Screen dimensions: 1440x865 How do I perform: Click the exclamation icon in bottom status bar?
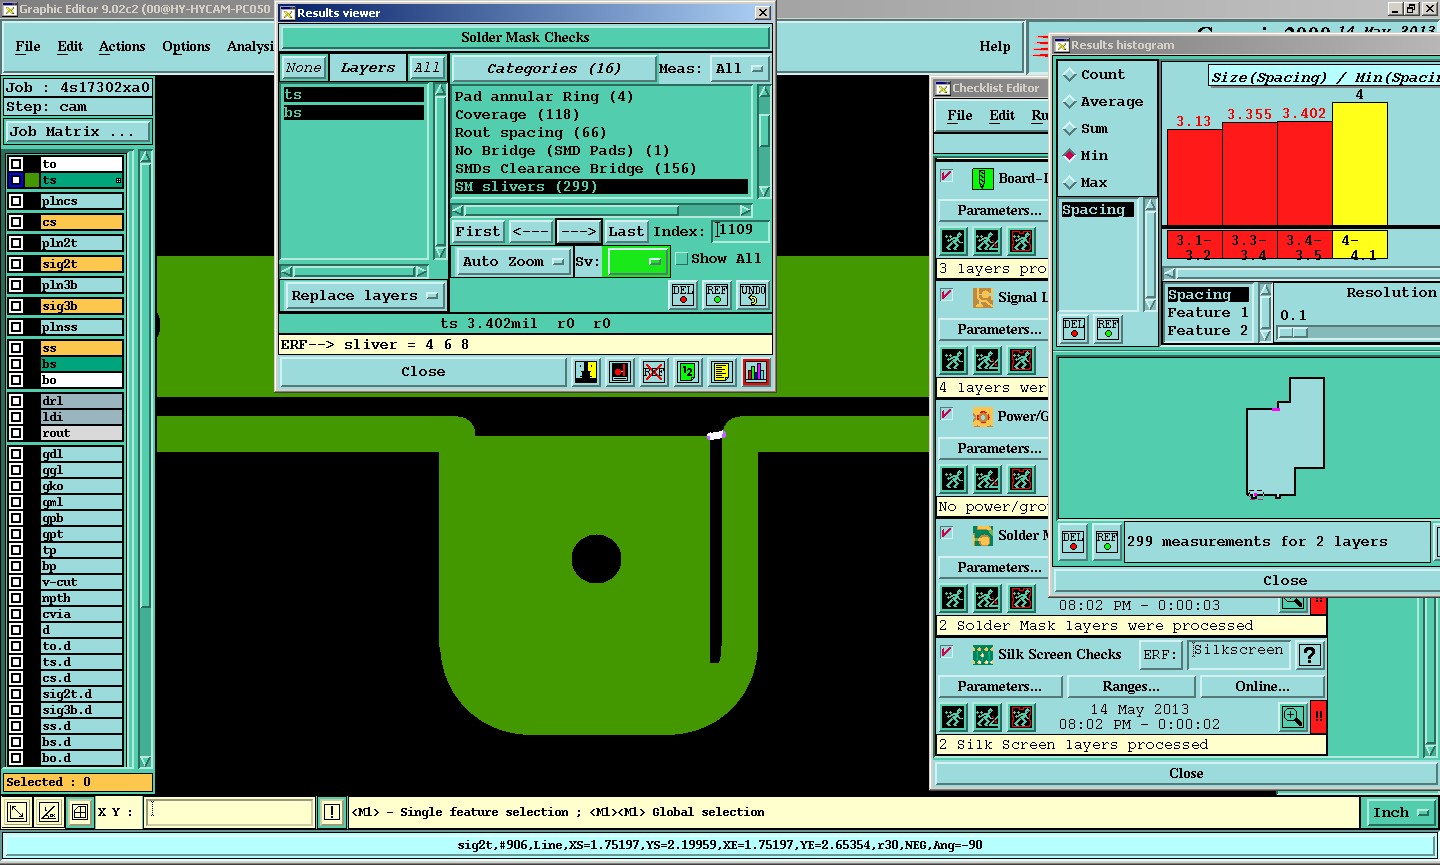click(x=332, y=812)
